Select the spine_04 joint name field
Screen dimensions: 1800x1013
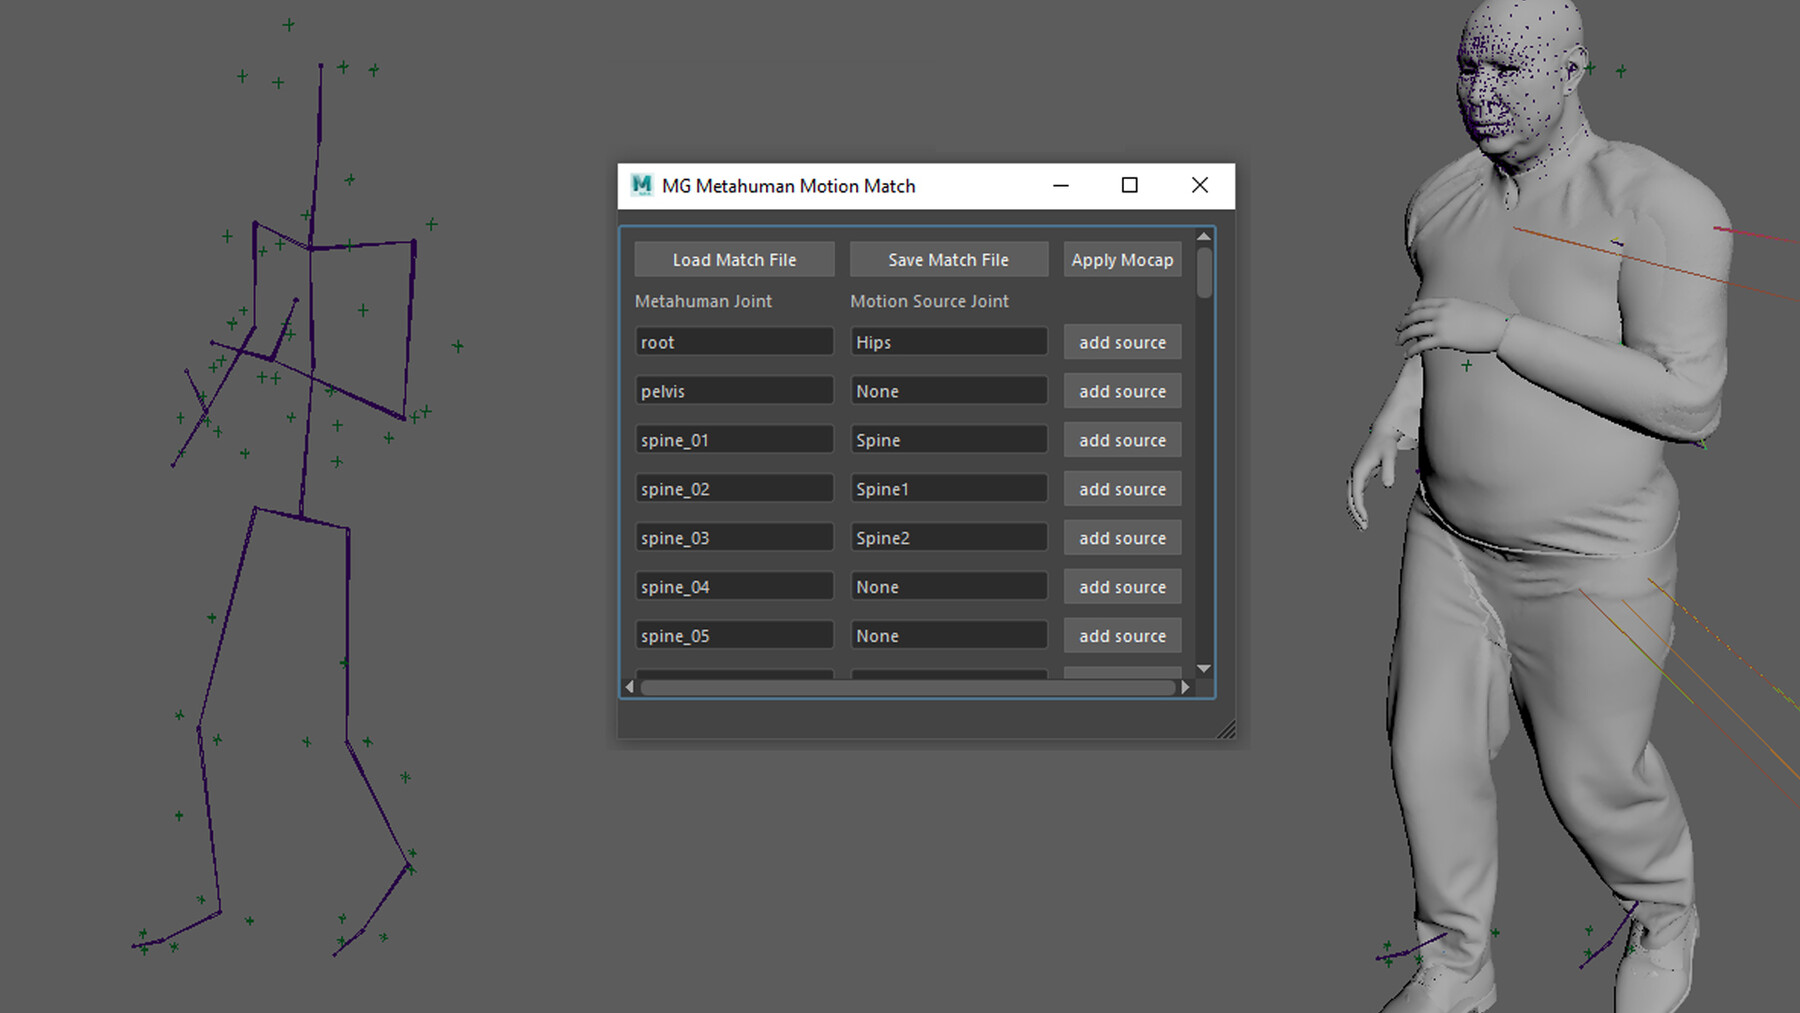(734, 586)
